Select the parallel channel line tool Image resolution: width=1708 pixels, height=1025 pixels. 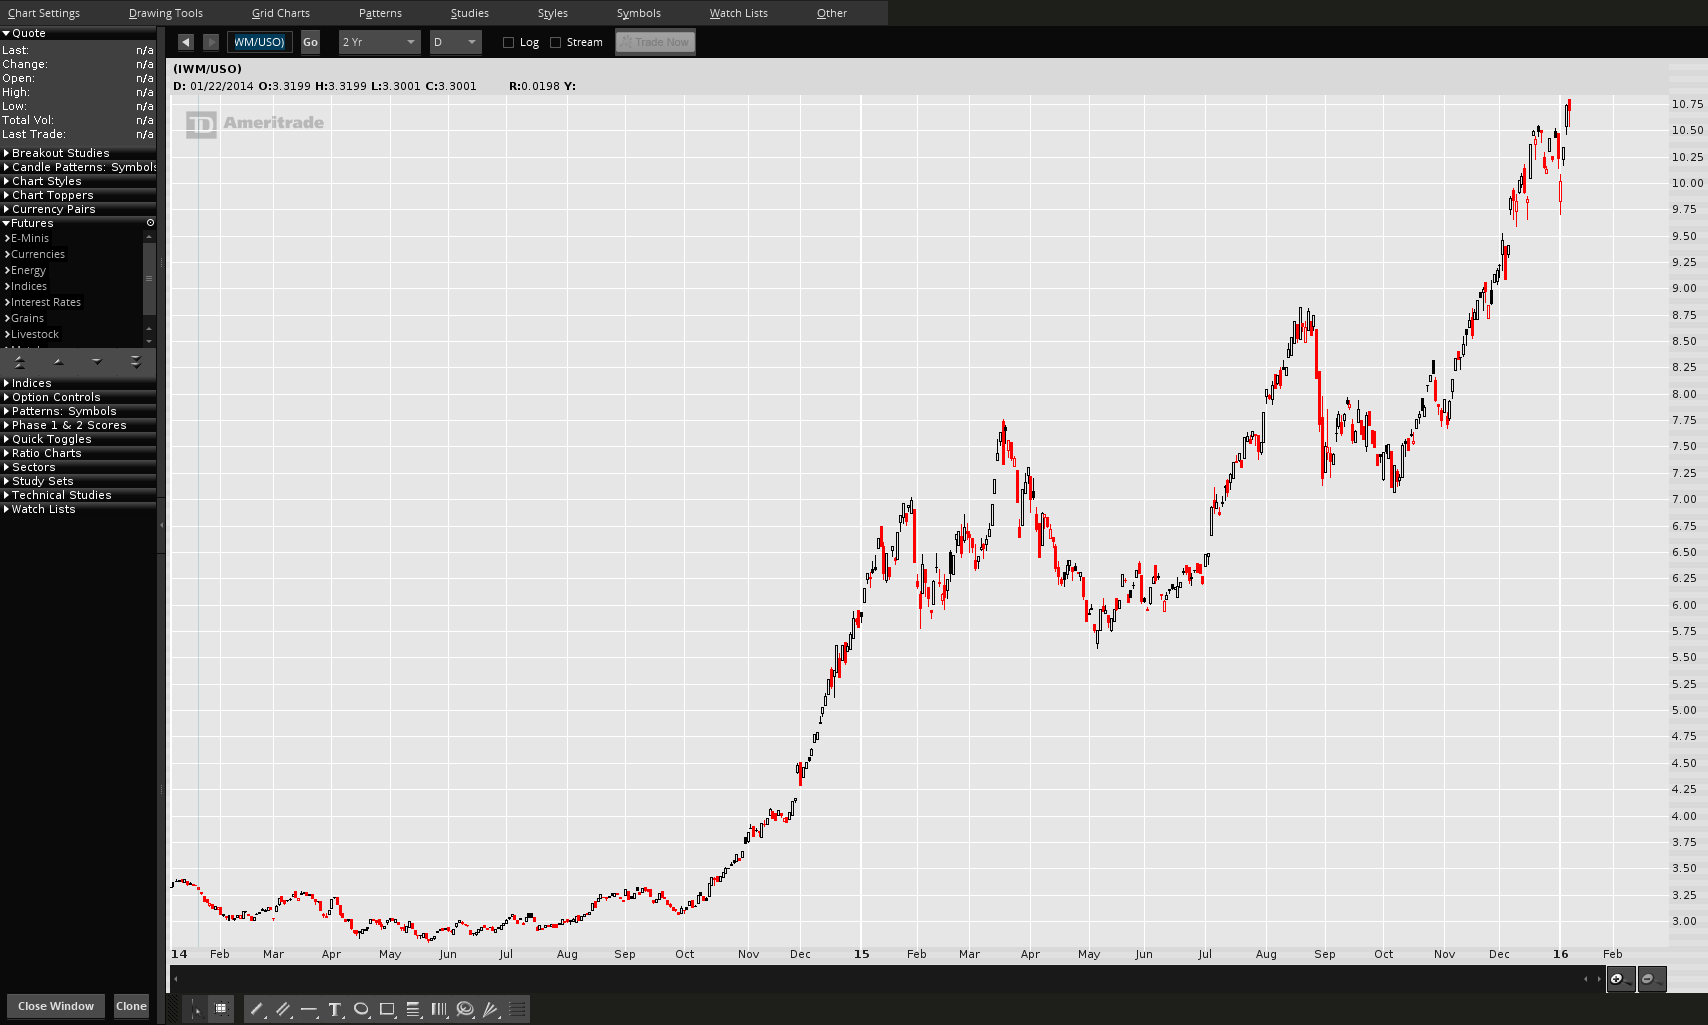tap(282, 1009)
